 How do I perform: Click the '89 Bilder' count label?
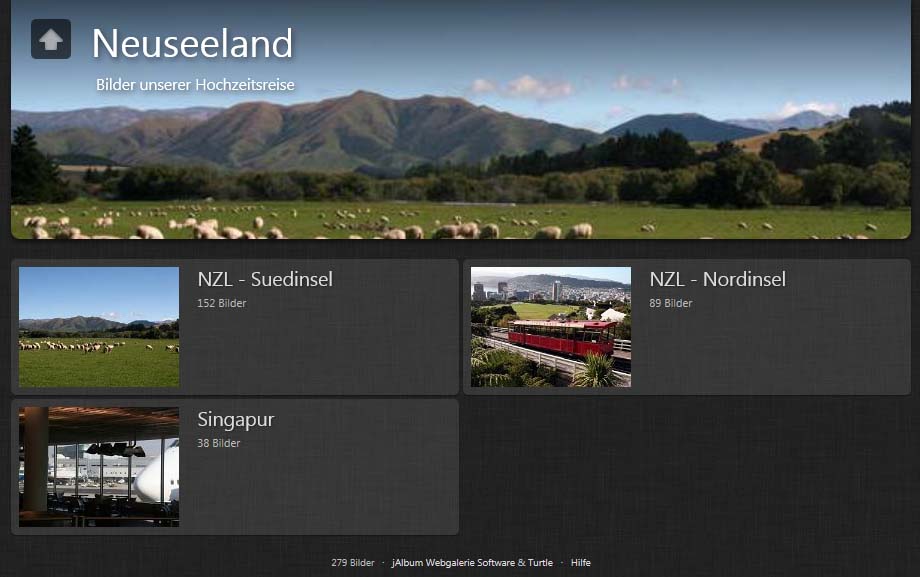[670, 303]
